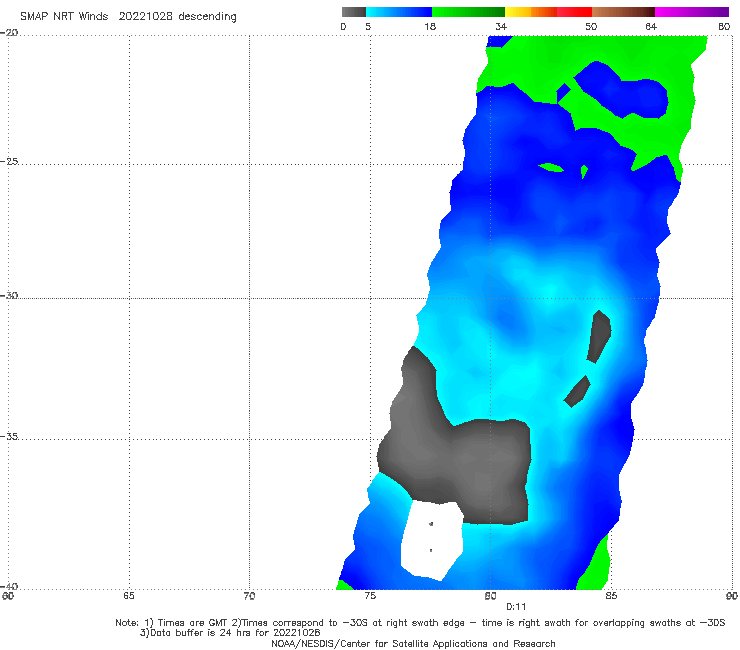Click the cyan-to-blue 5–18 color bar segment
This screenshot has height=650, width=740.
[399, 12]
